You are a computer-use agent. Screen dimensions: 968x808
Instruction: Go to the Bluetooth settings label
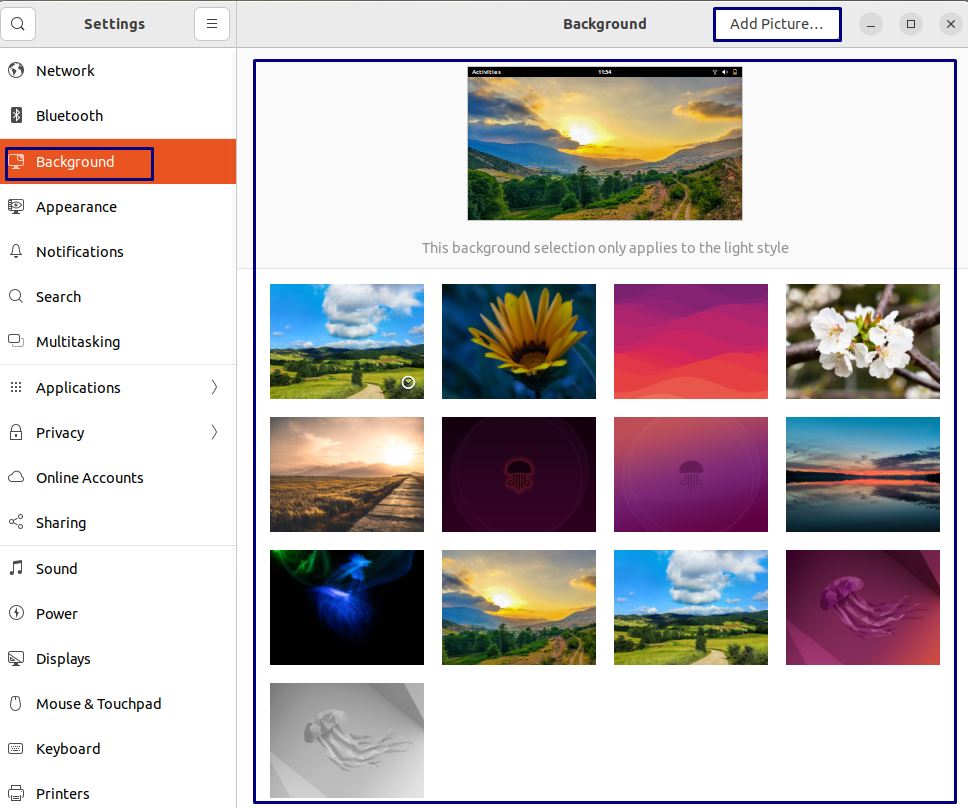tap(69, 116)
